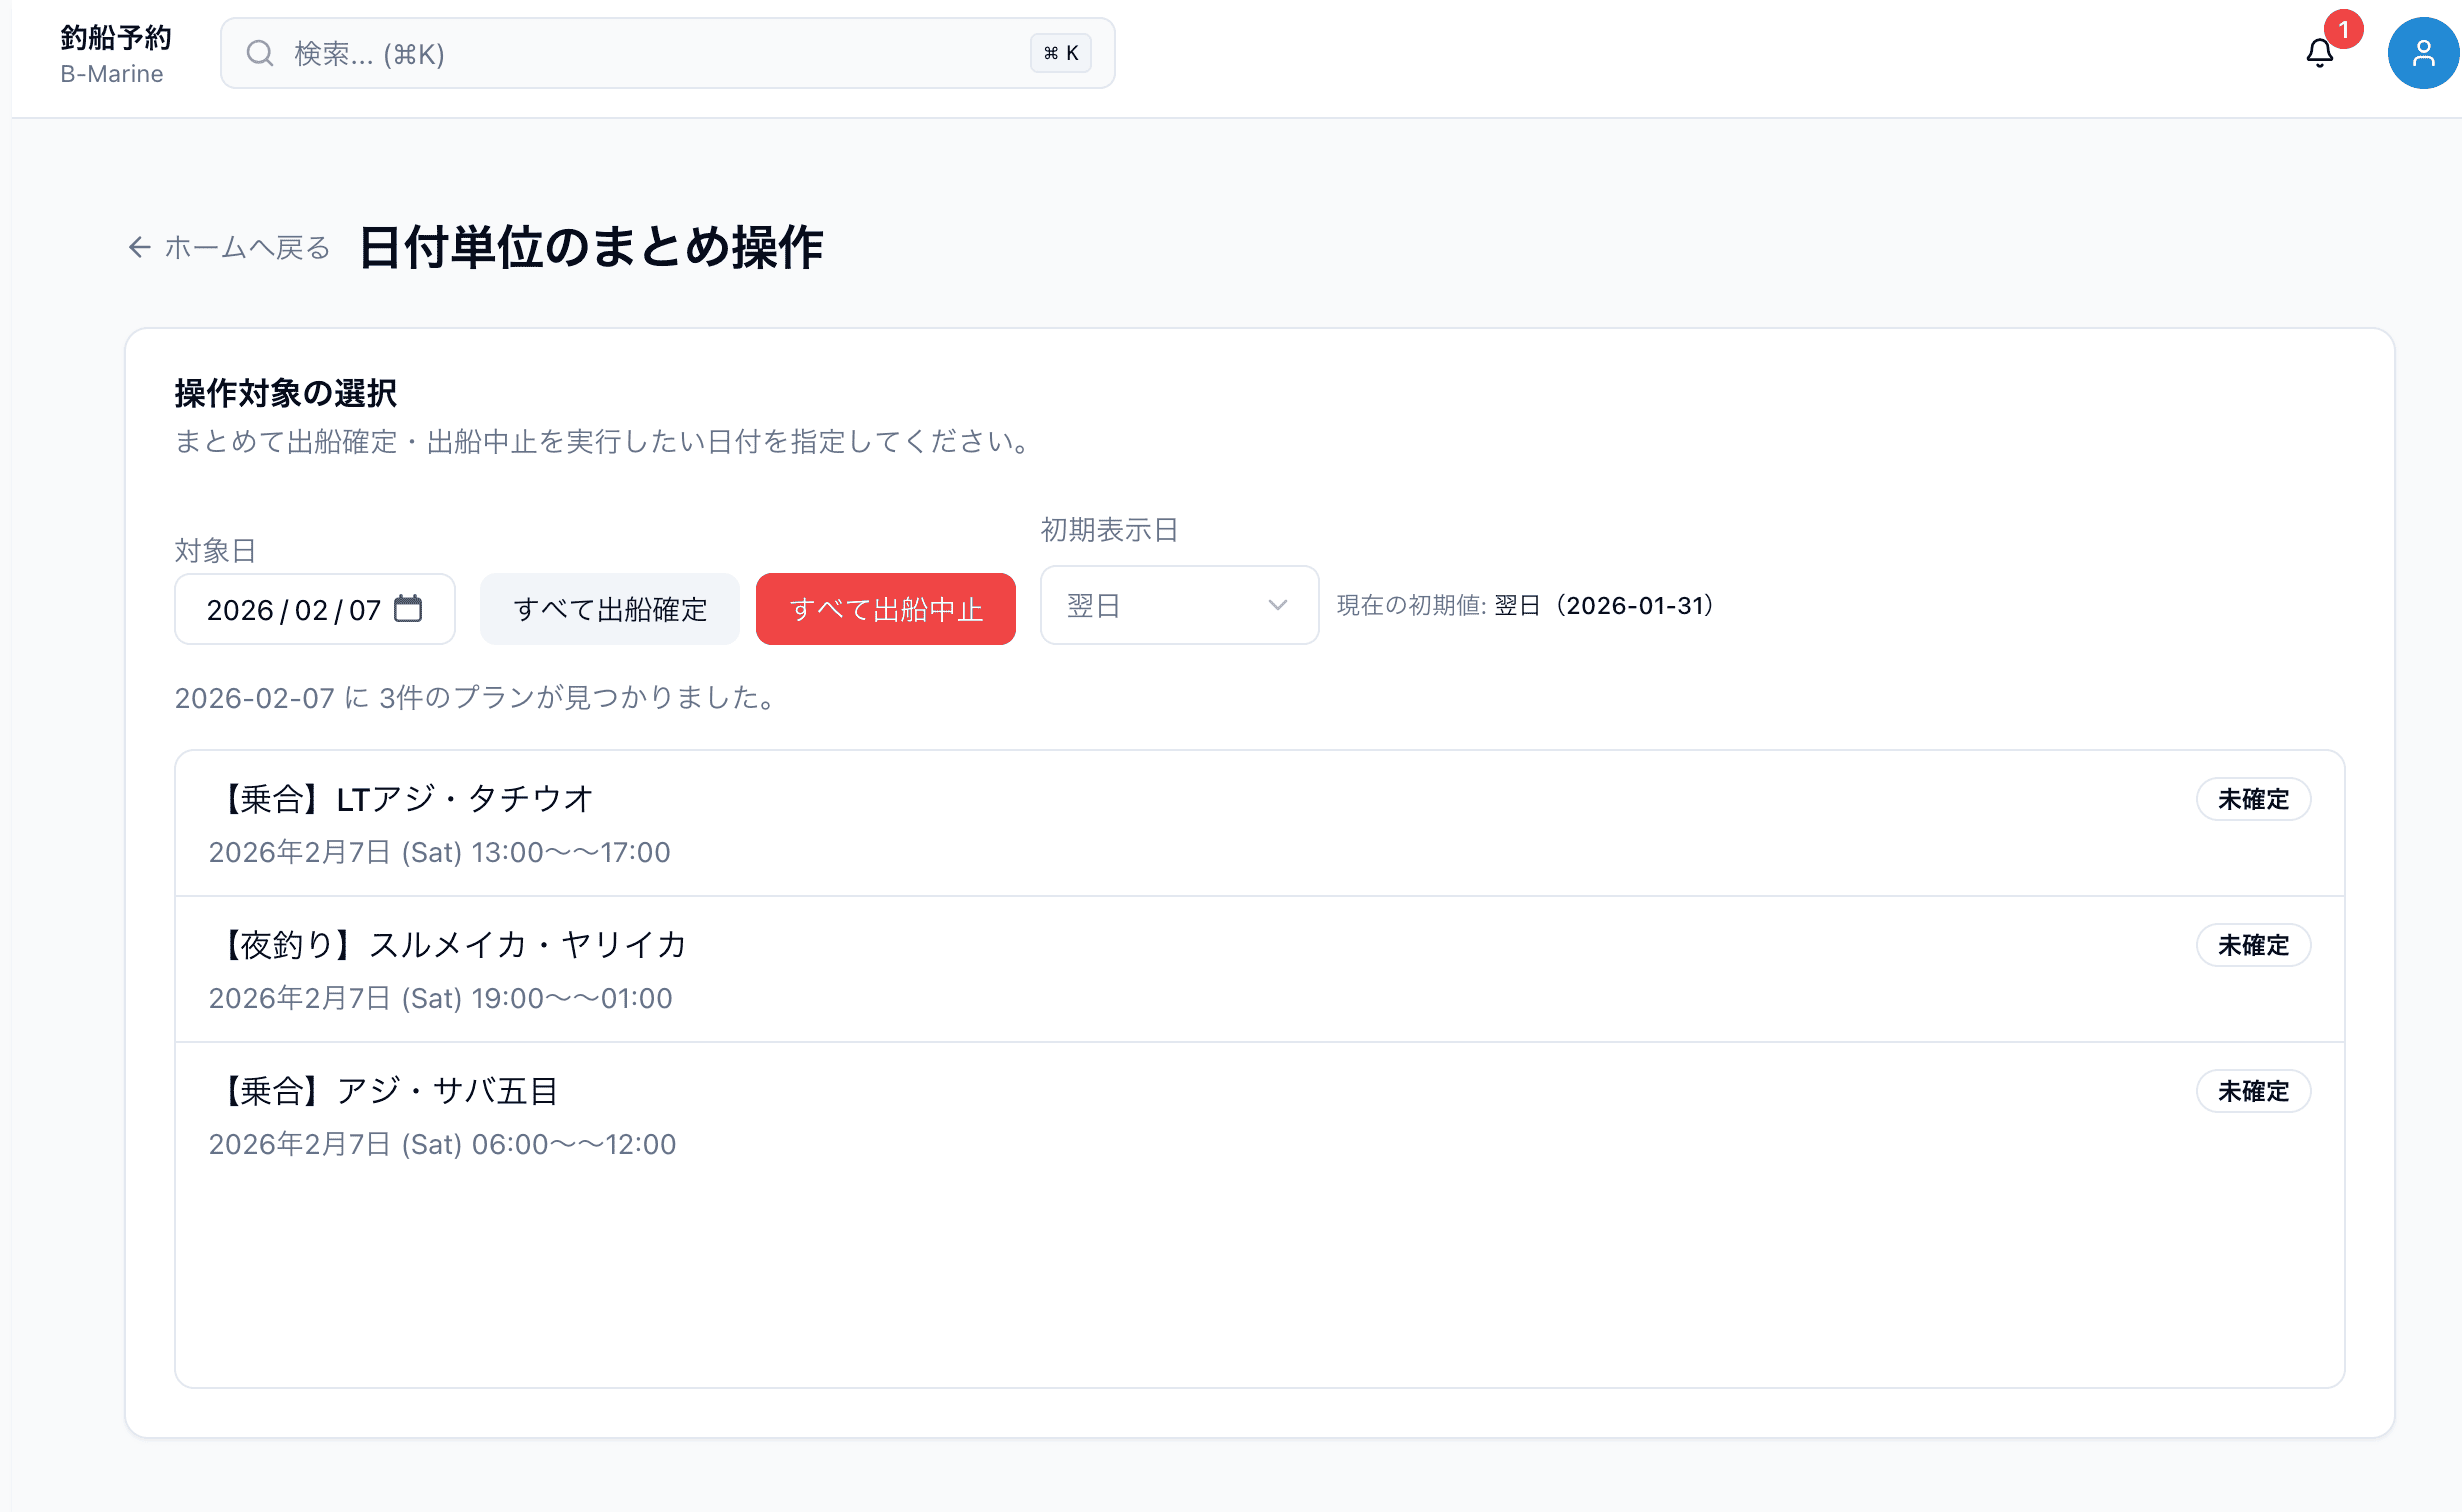Click the red すべて出船中止 button
This screenshot has height=1512, width=2462.
(885, 608)
